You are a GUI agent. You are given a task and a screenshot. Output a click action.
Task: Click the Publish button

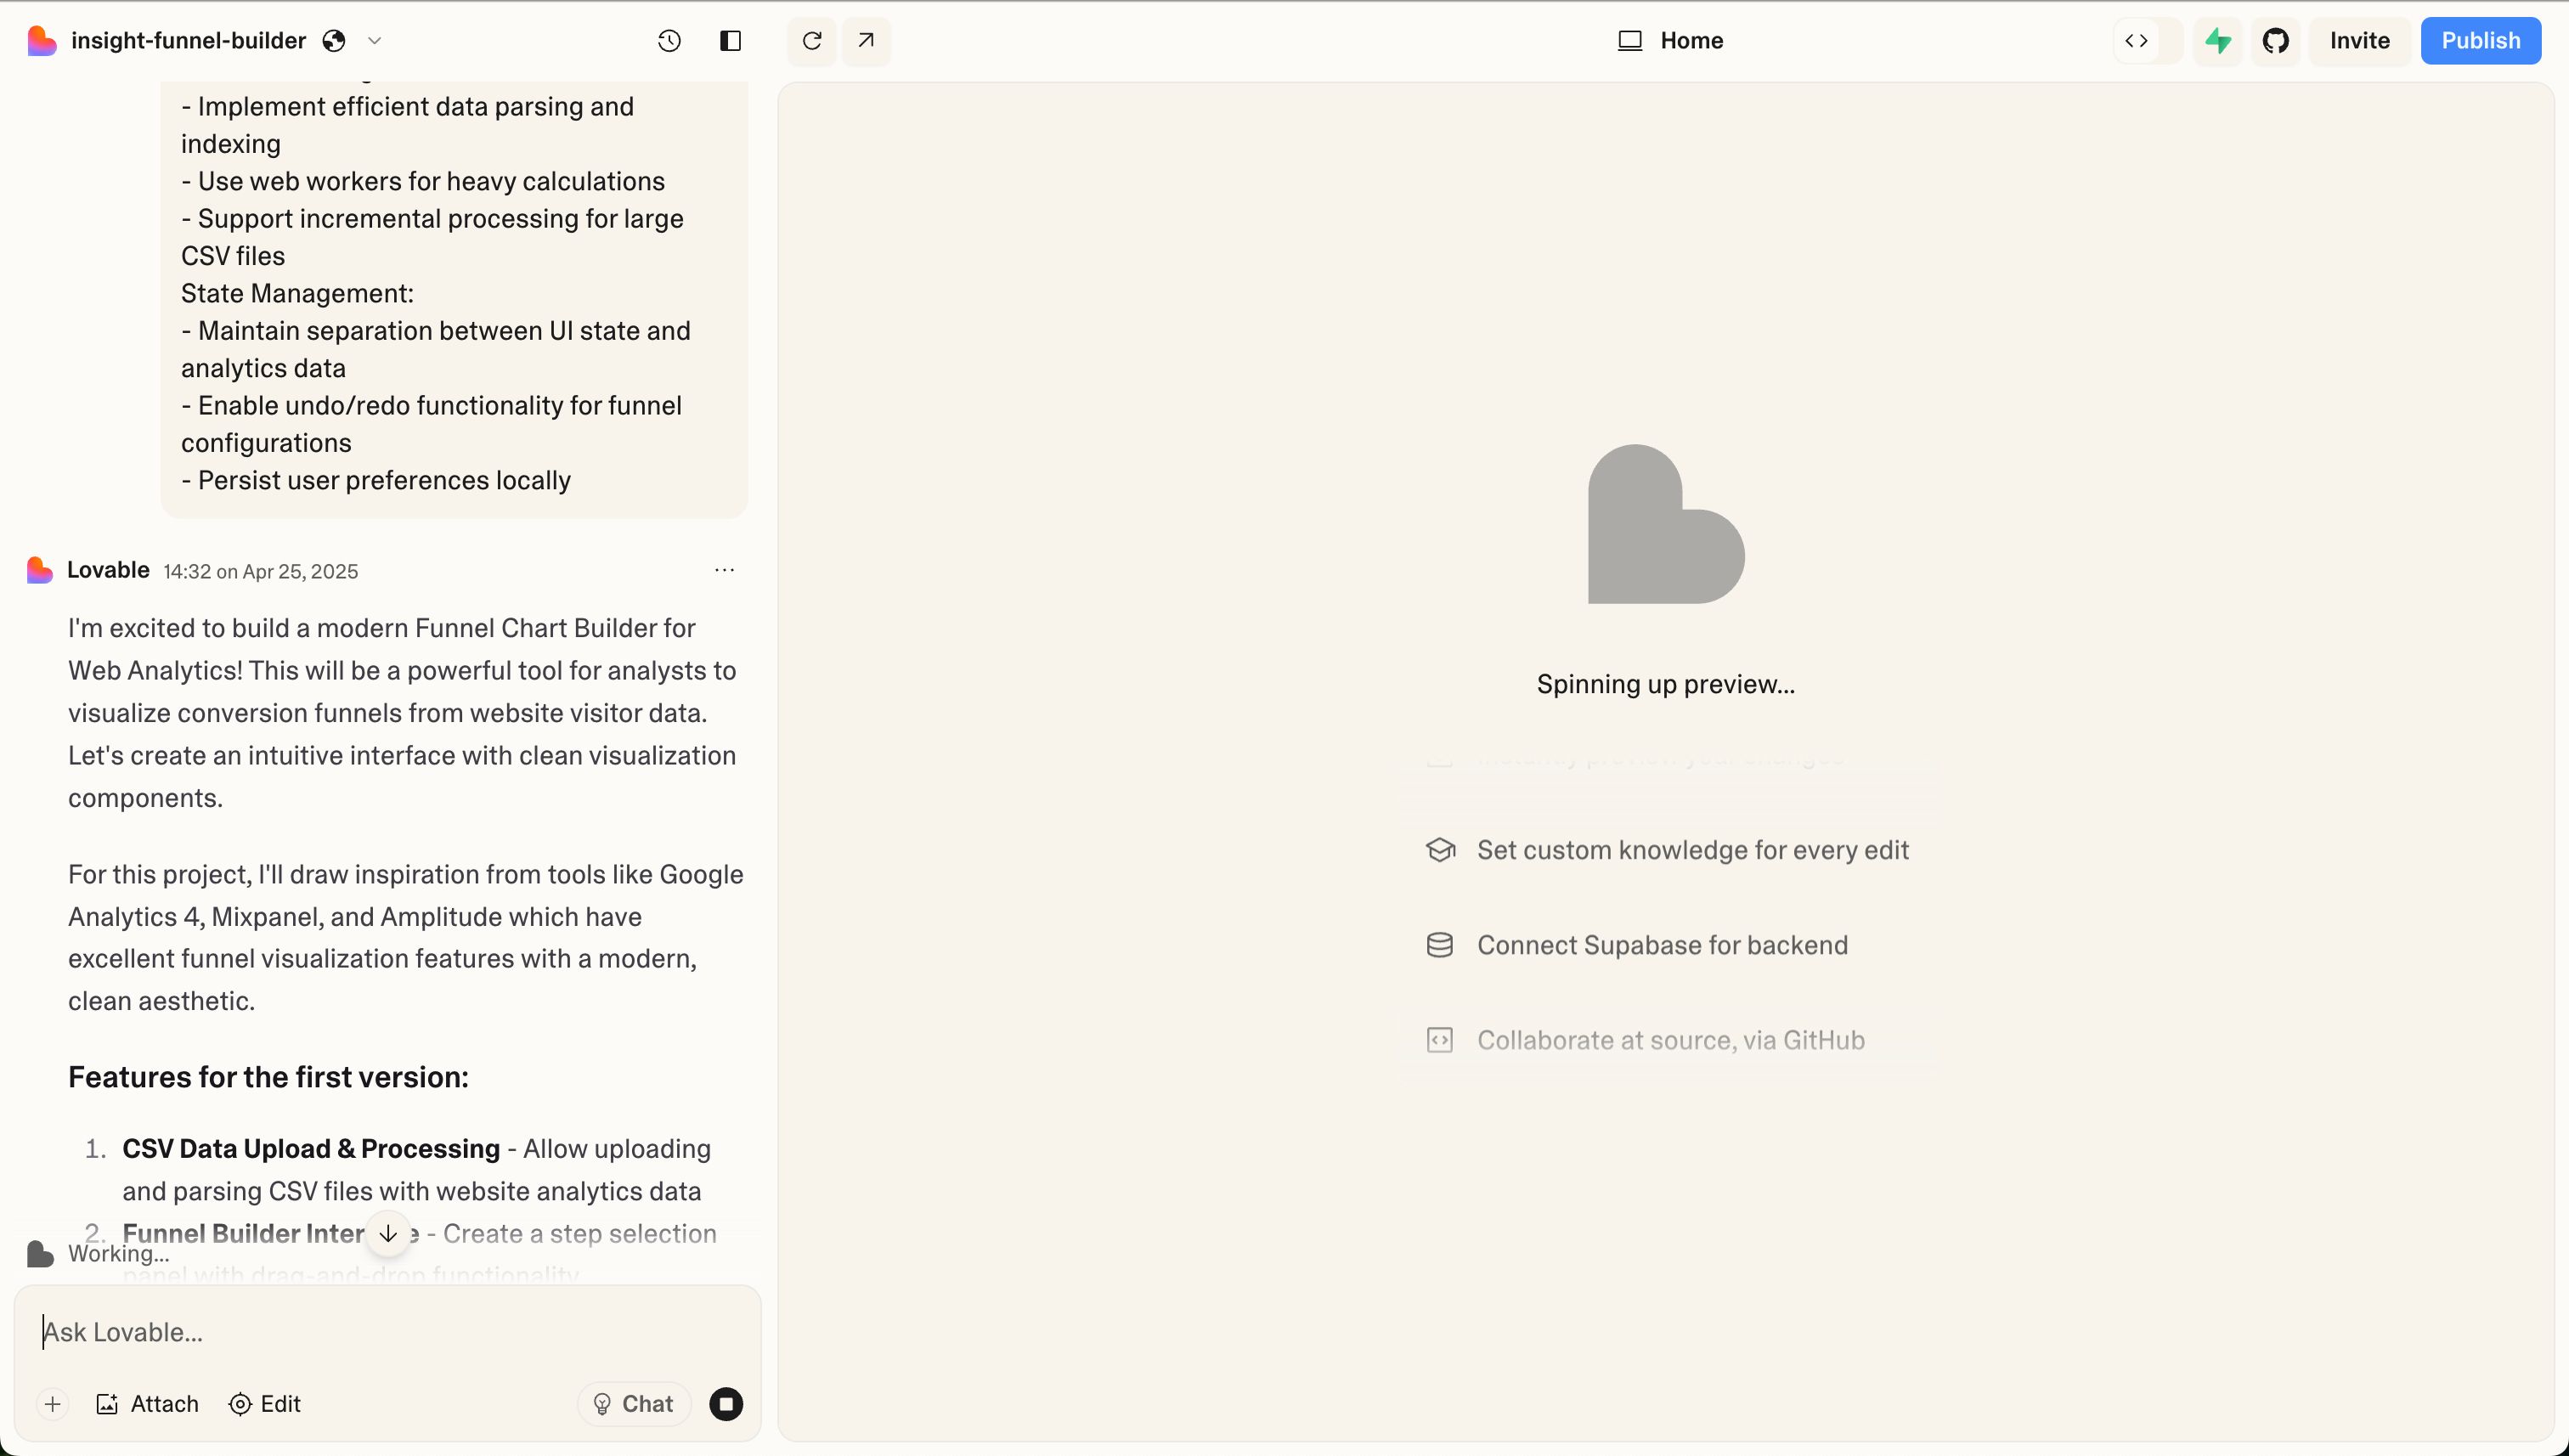[2481, 41]
